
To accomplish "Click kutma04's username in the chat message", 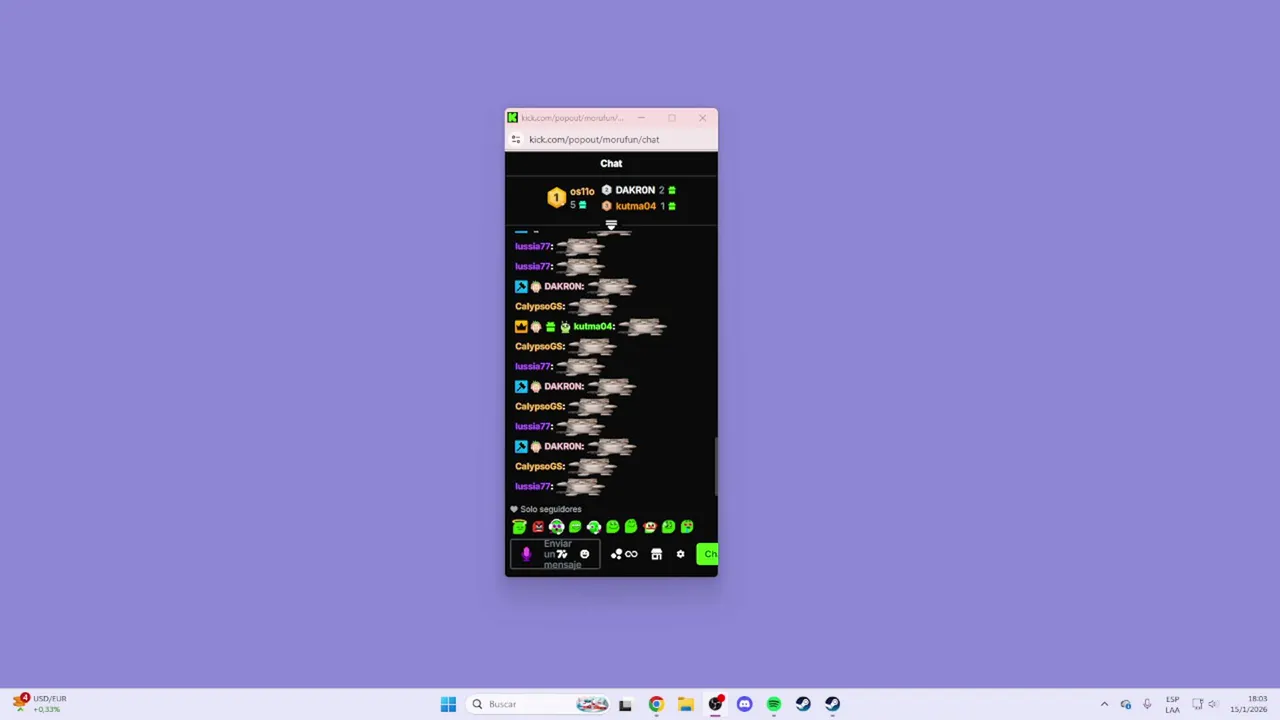I will click(x=593, y=326).
